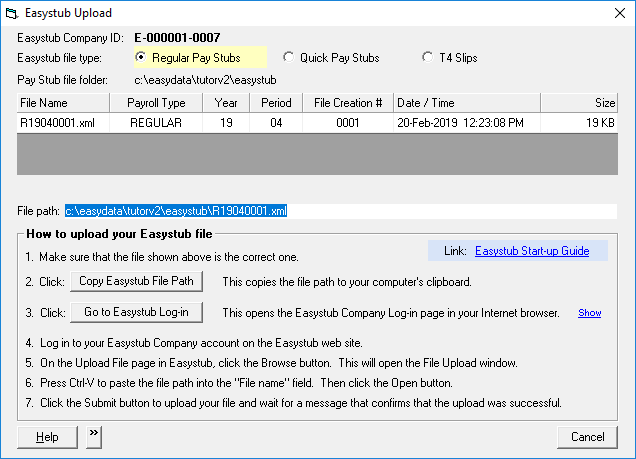The height and width of the screenshot is (459, 636).
Task: Click the folder path c:\easydata\tutorv2\easystub text
Action: tap(205, 80)
